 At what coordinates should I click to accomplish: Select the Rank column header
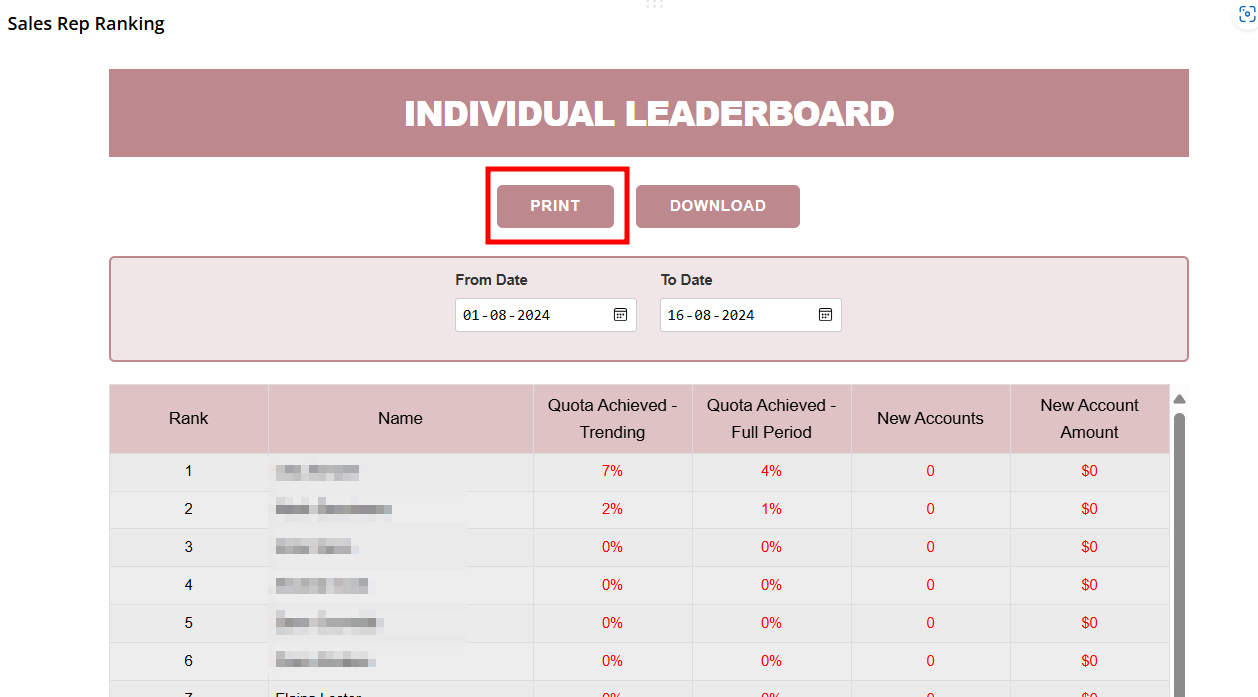pyautogui.click(x=189, y=419)
